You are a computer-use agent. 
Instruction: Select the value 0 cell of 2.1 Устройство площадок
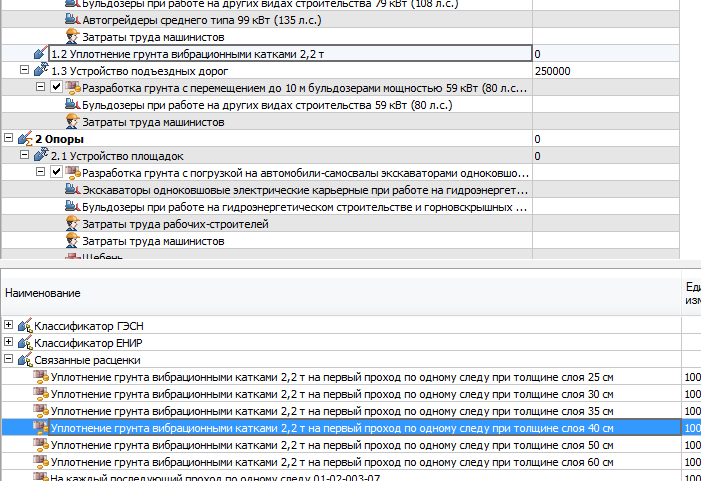click(x=606, y=156)
